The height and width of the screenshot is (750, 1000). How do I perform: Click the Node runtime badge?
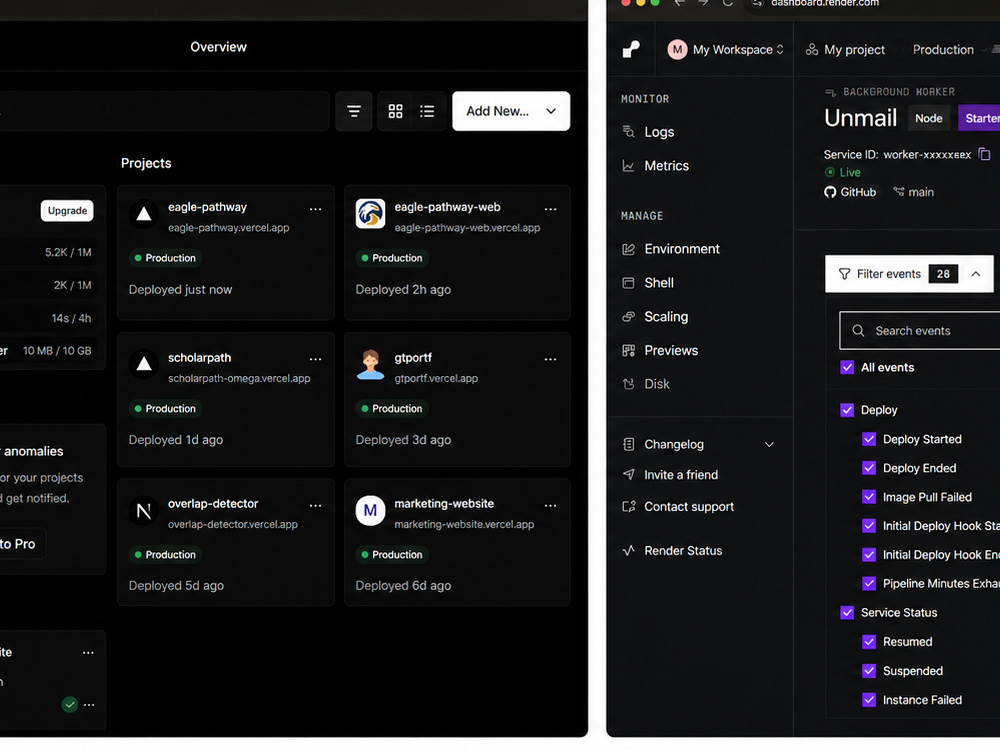tap(929, 119)
